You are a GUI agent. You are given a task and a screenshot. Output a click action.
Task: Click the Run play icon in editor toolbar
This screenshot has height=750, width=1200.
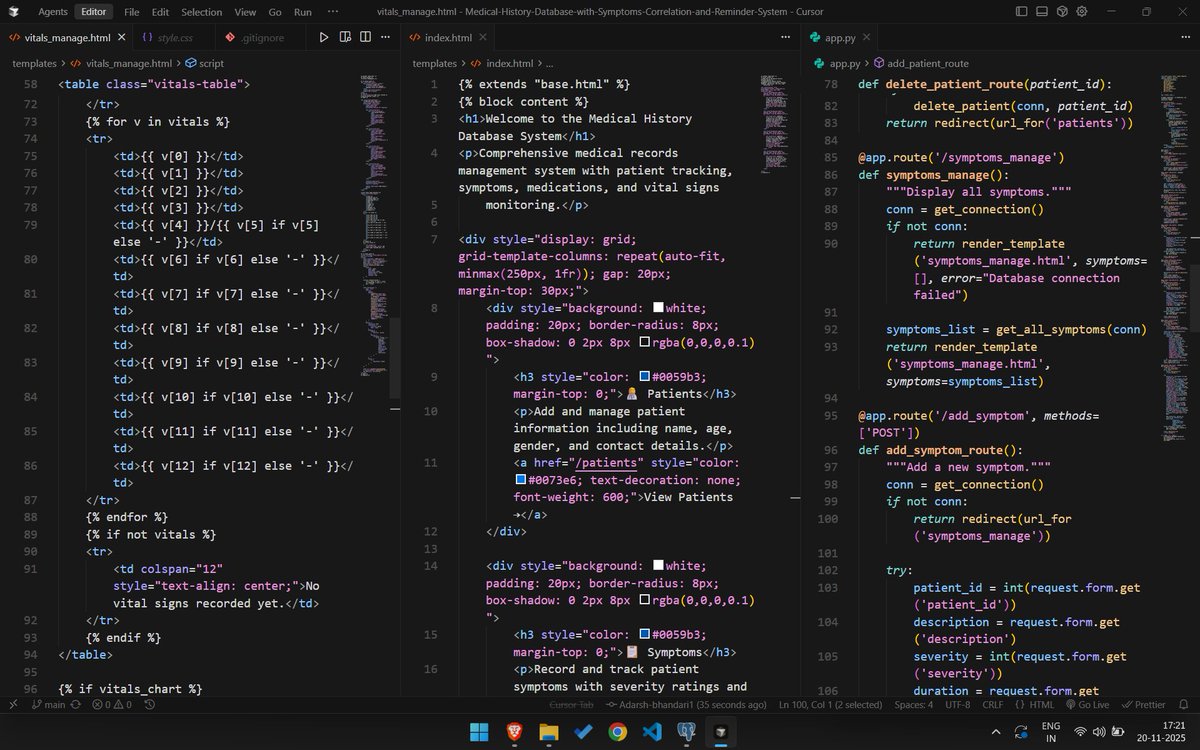tap(323, 37)
